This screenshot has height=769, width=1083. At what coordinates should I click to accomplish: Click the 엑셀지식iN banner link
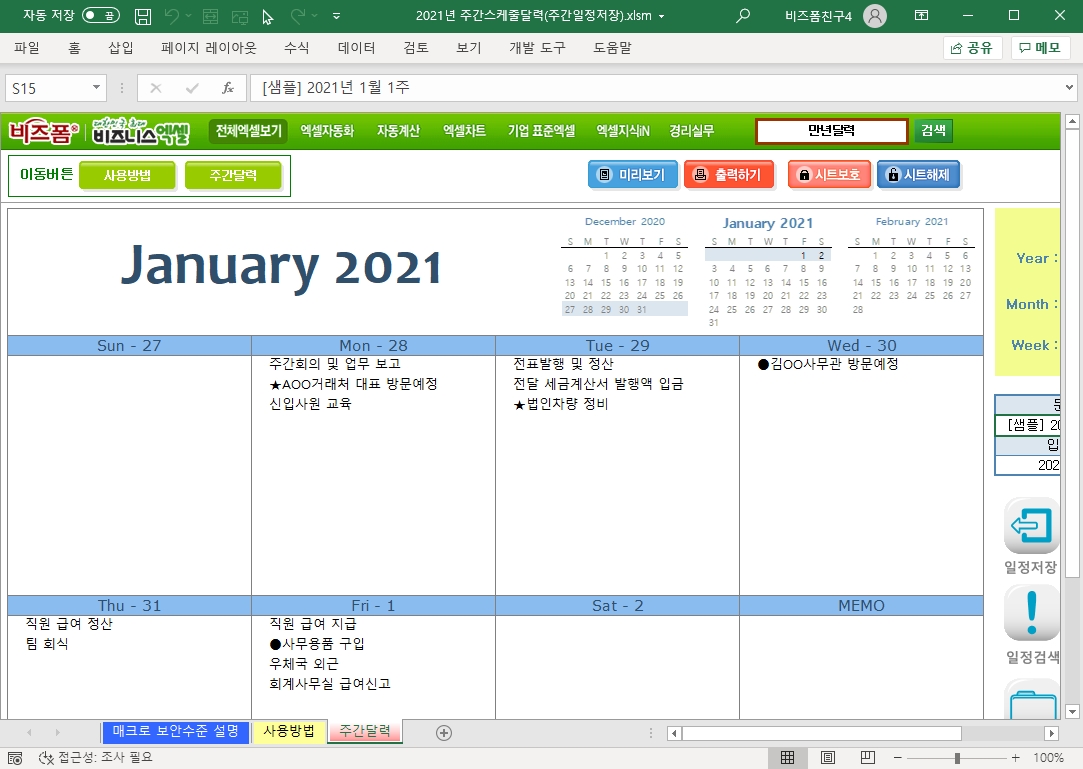click(623, 131)
